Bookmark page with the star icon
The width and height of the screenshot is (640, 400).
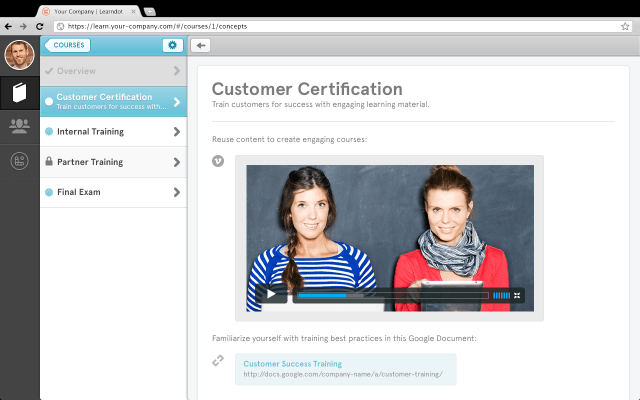point(625,26)
